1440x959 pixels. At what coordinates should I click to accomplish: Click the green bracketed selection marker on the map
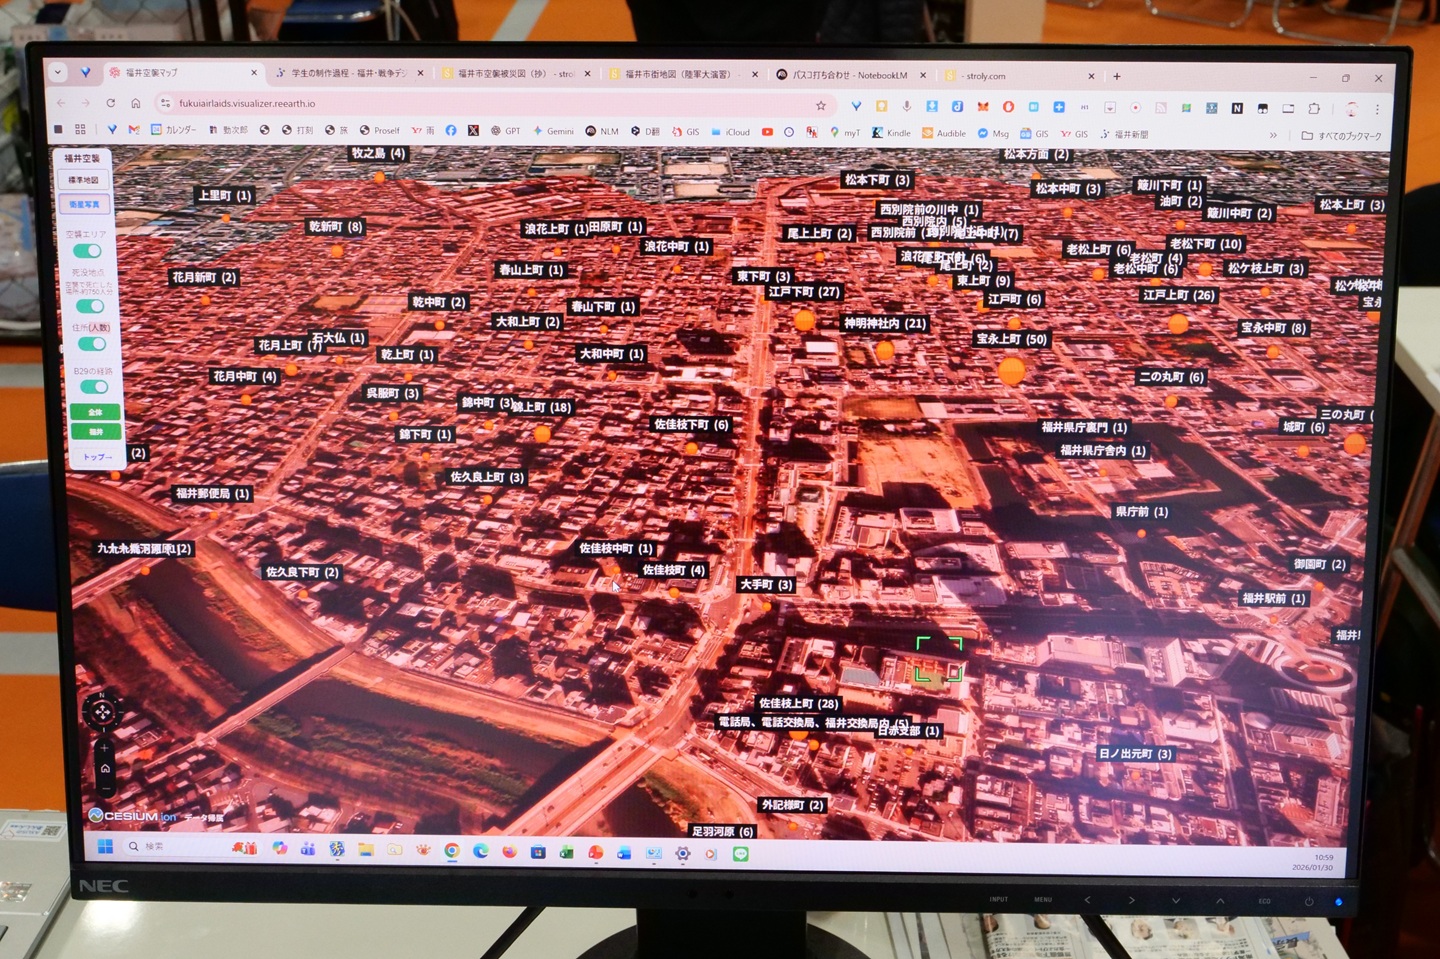coord(939,659)
